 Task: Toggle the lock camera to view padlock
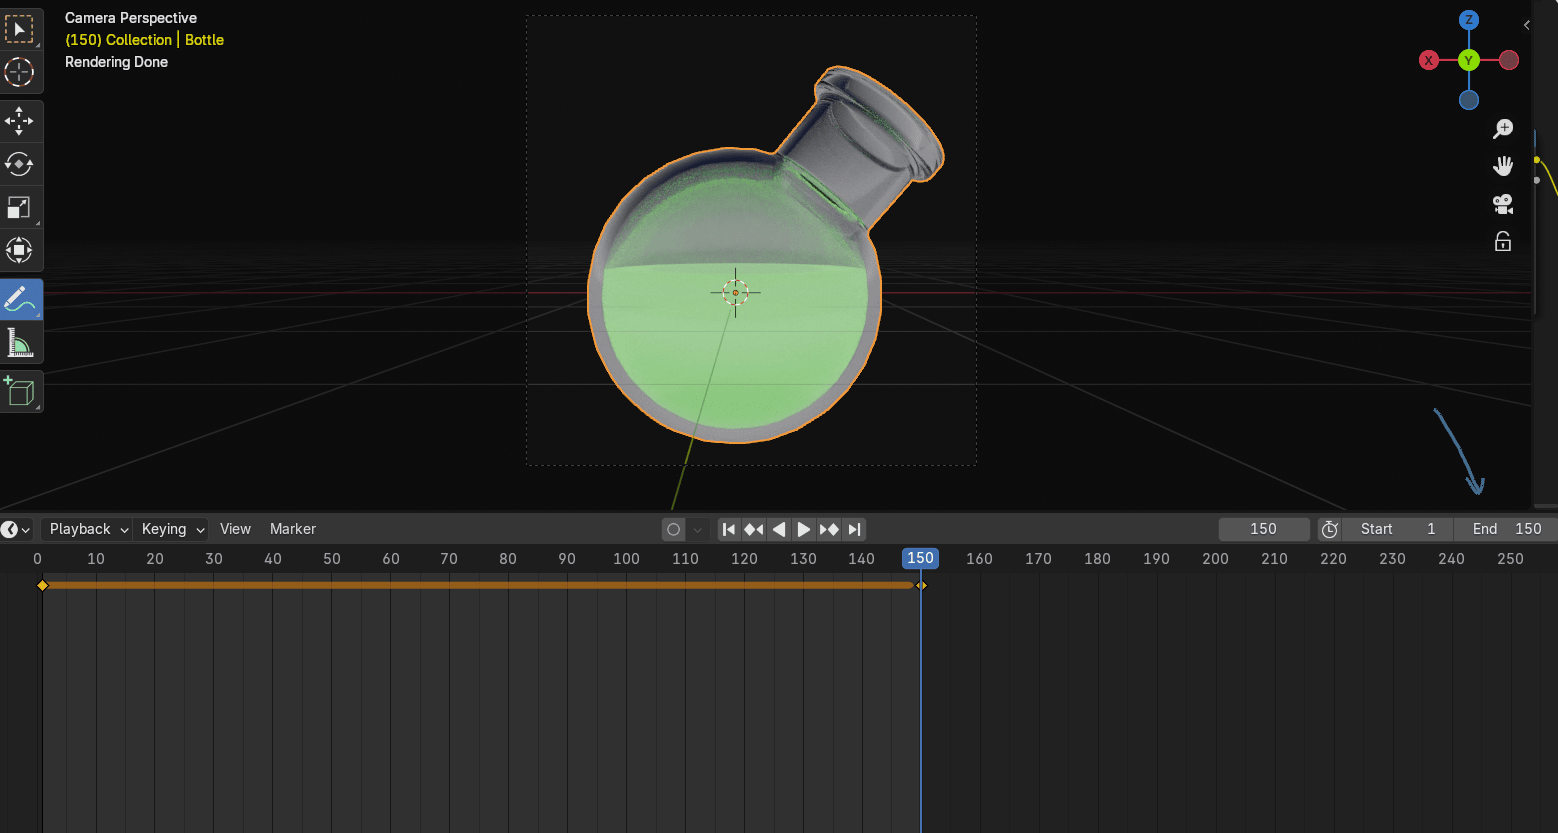click(1502, 242)
